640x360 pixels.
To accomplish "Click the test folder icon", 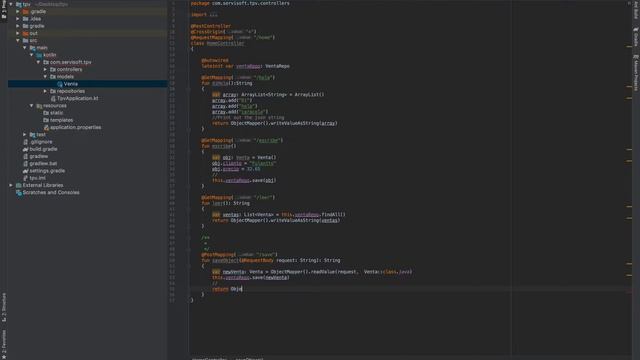I will [33, 134].
